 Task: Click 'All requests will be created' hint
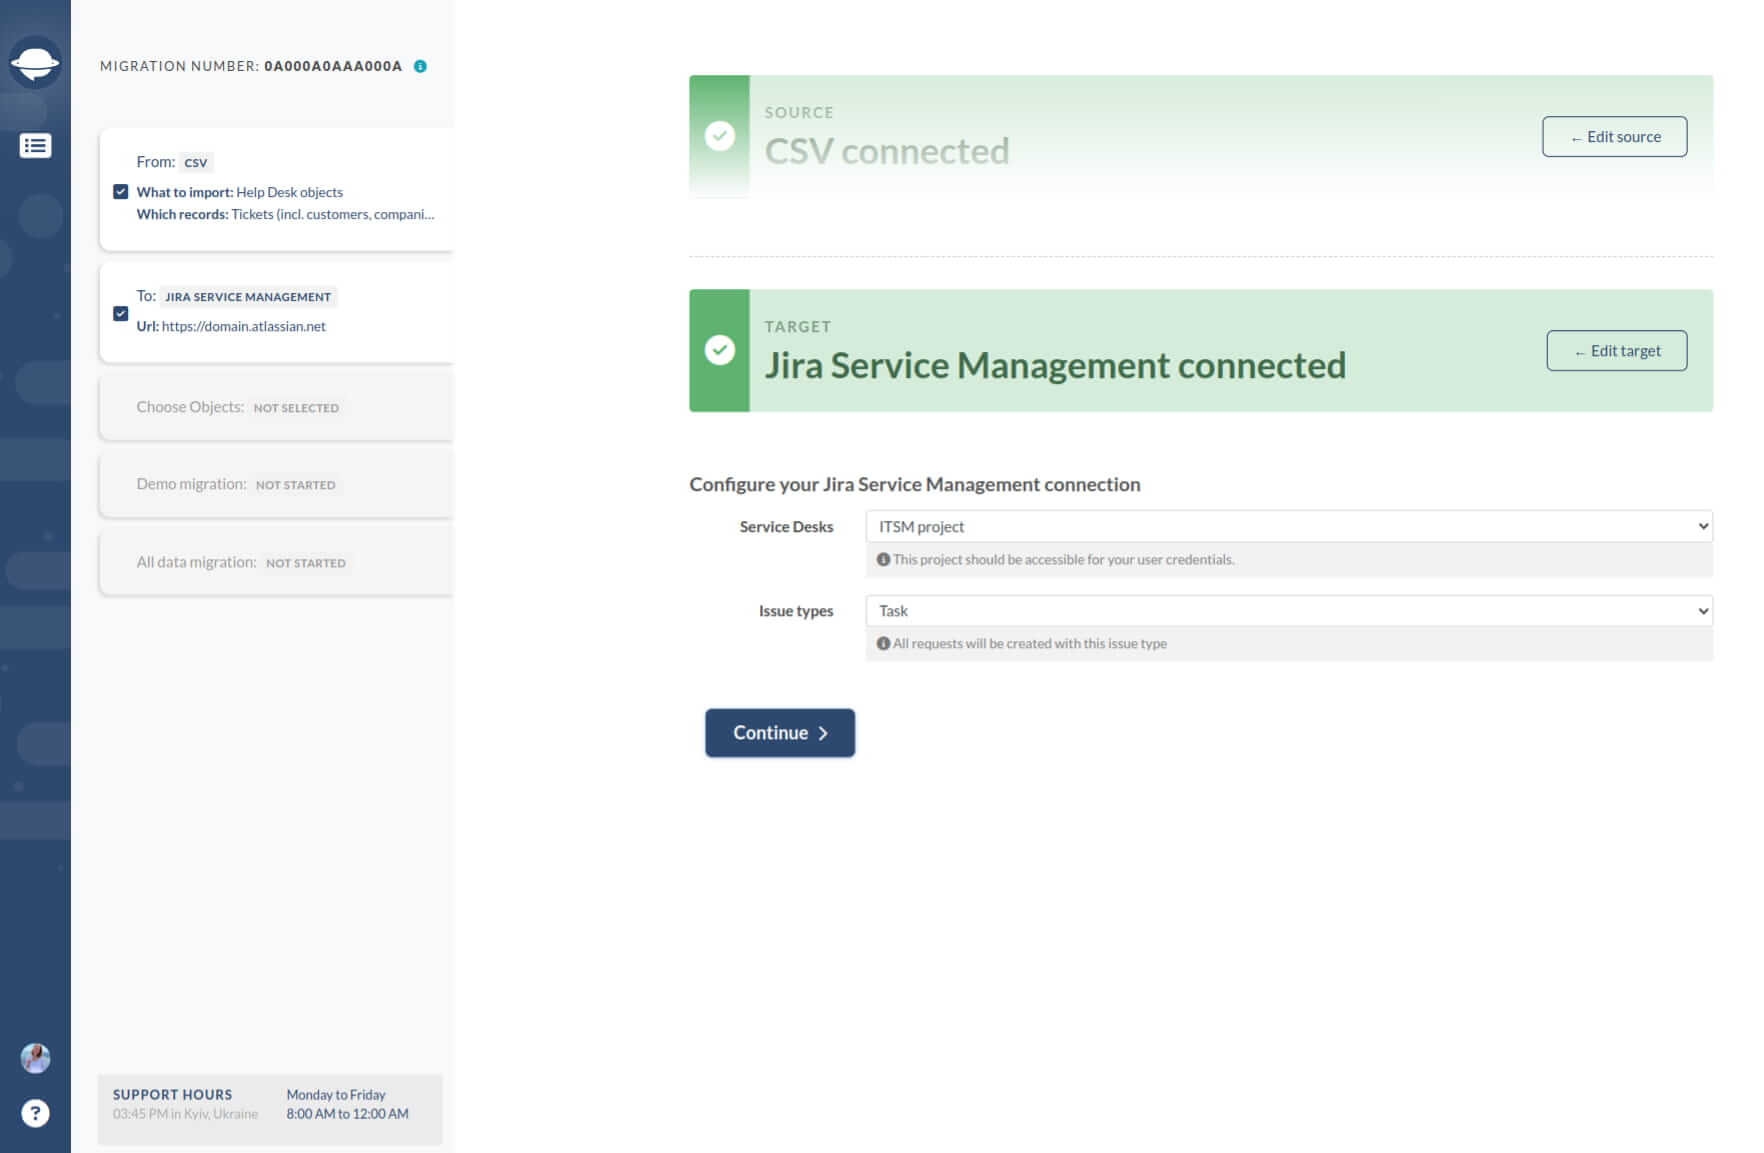pos(1030,644)
